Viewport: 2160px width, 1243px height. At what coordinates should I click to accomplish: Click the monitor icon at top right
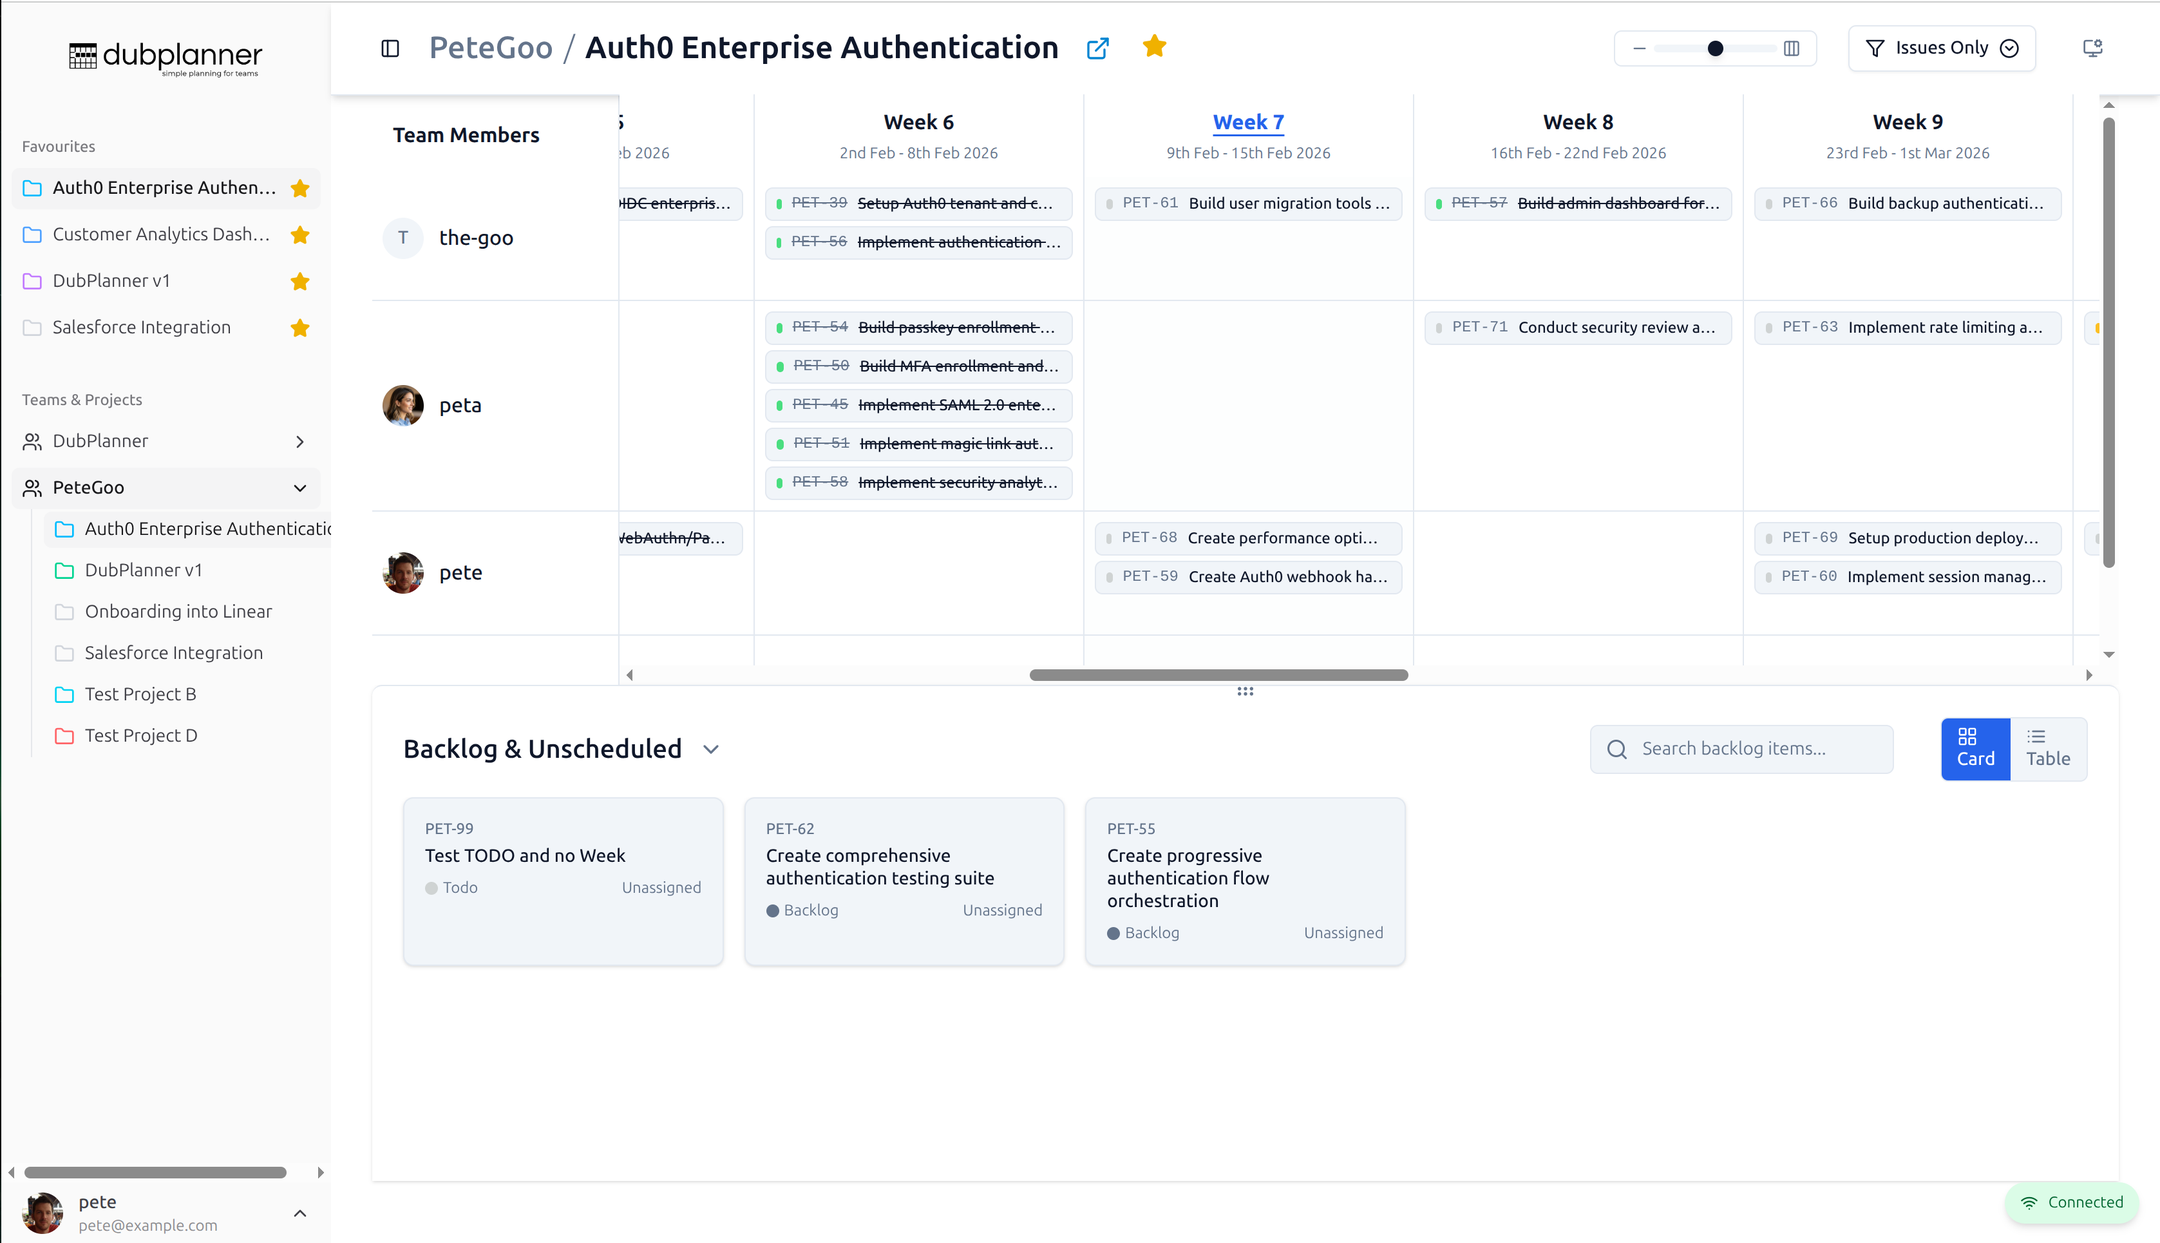pyautogui.click(x=2092, y=48)
